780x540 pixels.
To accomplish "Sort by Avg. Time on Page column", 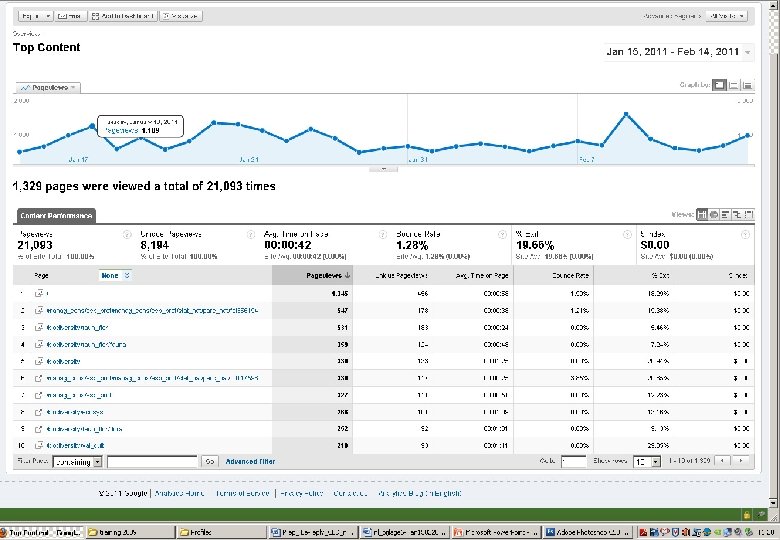I will [x=482, y=275].
